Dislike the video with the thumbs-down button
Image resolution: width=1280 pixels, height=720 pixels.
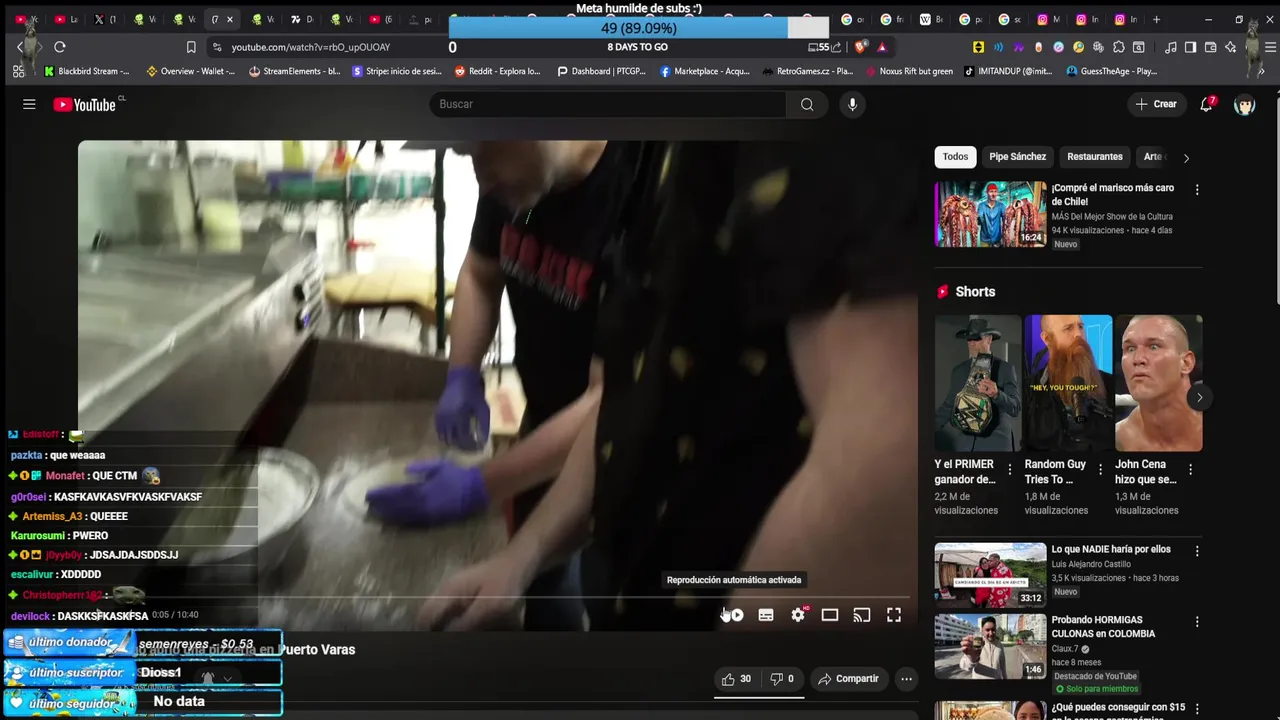[x=782, y=679]
